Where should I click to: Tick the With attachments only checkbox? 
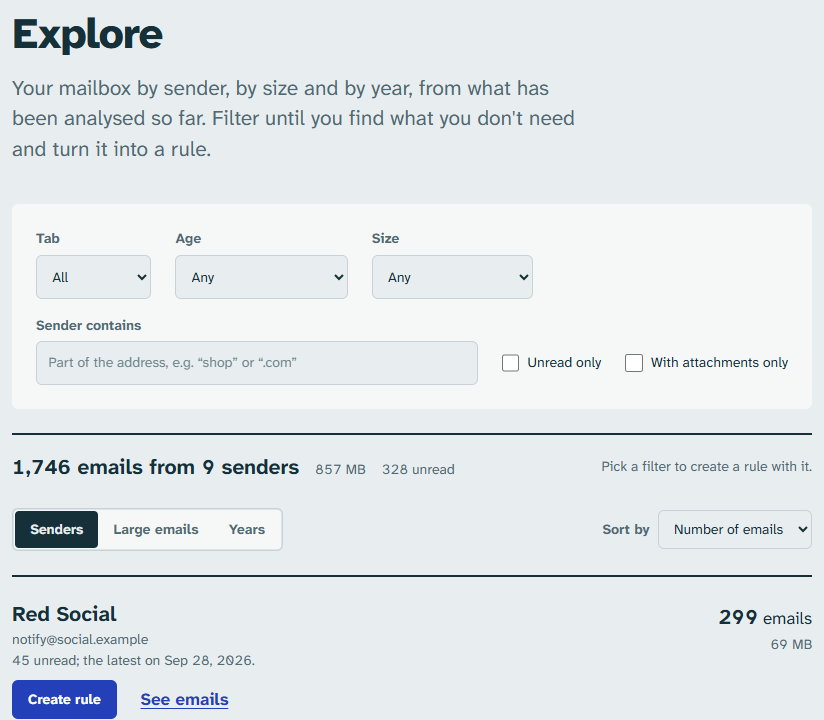click(634, 363)
